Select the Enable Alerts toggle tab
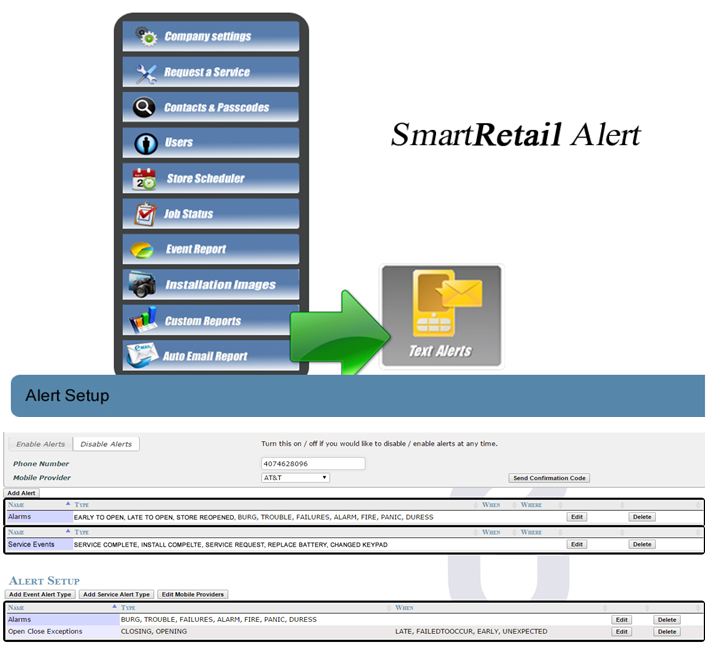Image resolution: width=711 pixels, height=647 pixels. click(41, 444)
